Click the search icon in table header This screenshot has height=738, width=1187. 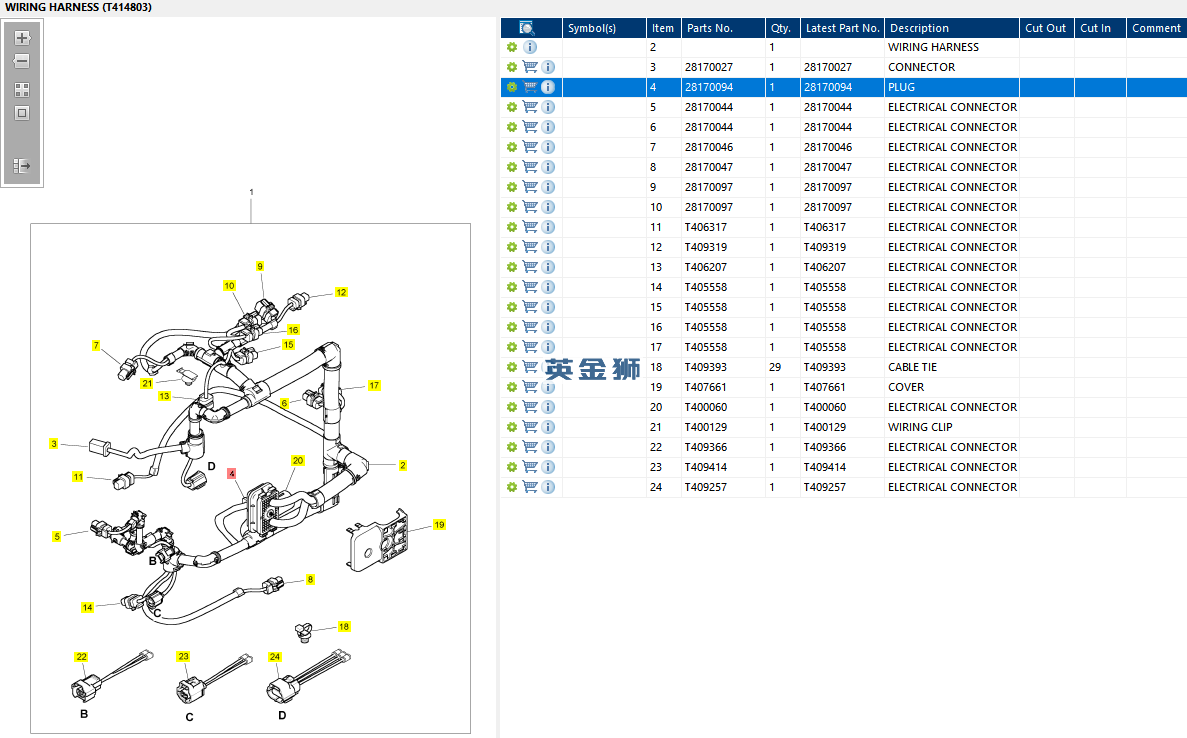click(527, 28)
